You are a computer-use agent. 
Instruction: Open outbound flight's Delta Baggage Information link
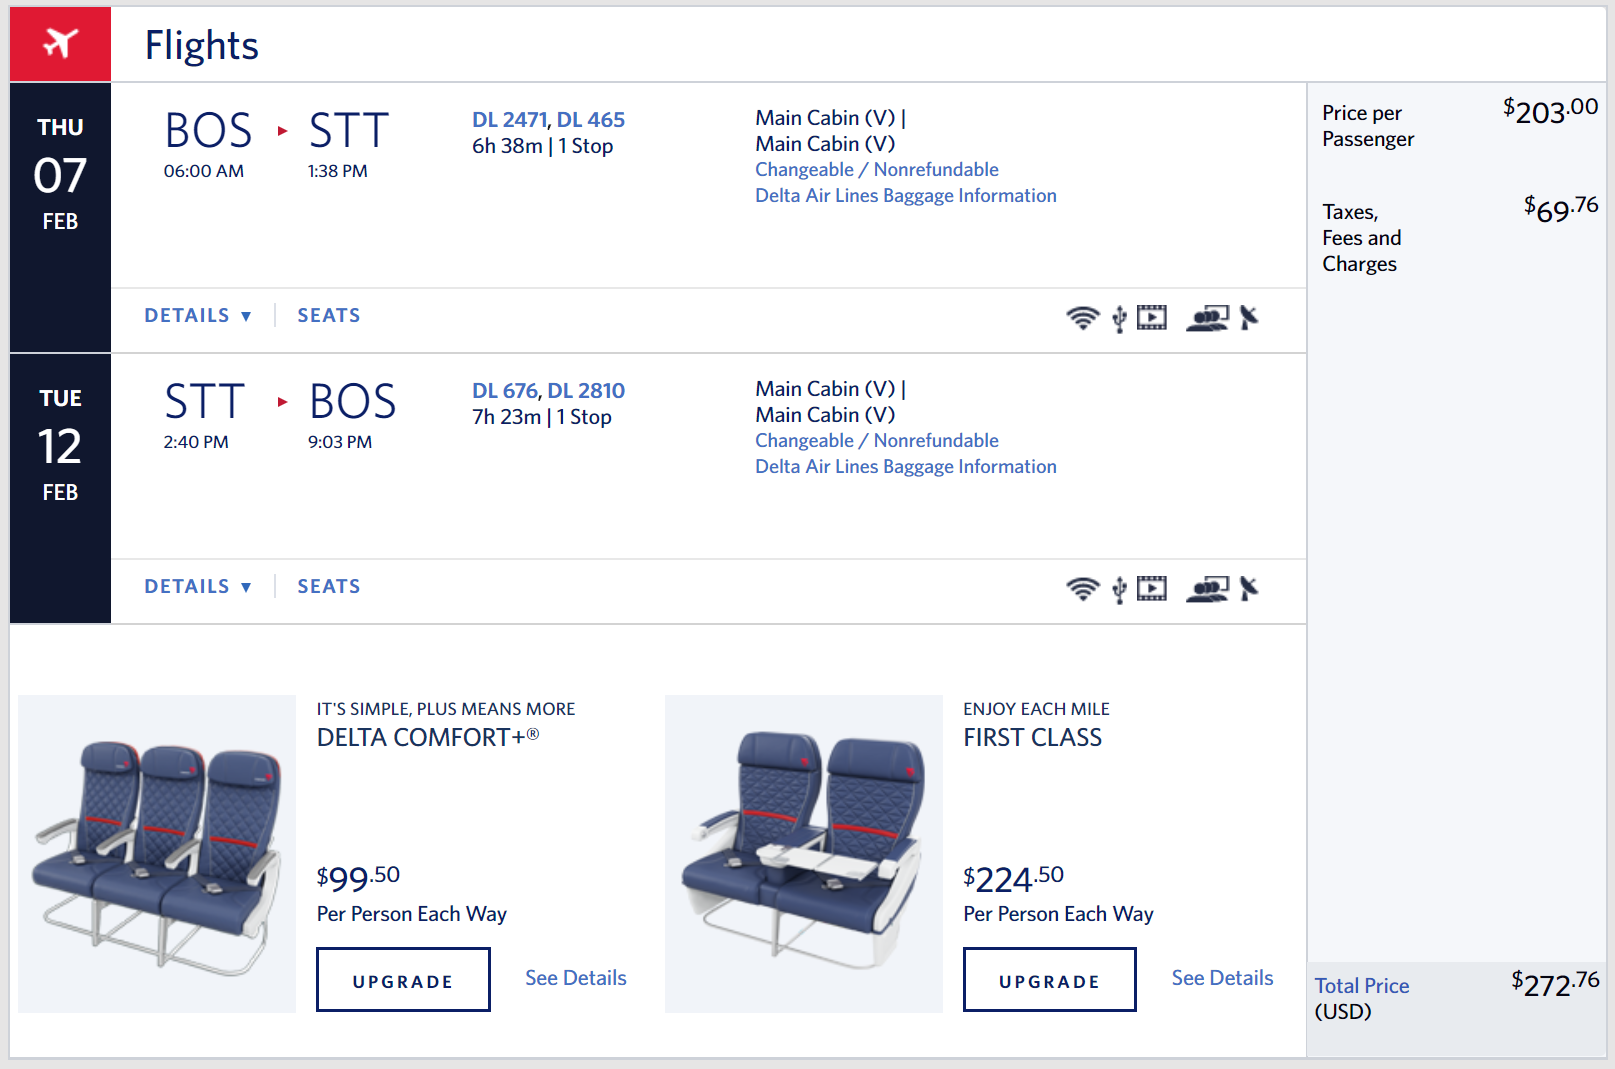(x=905, y=196)
